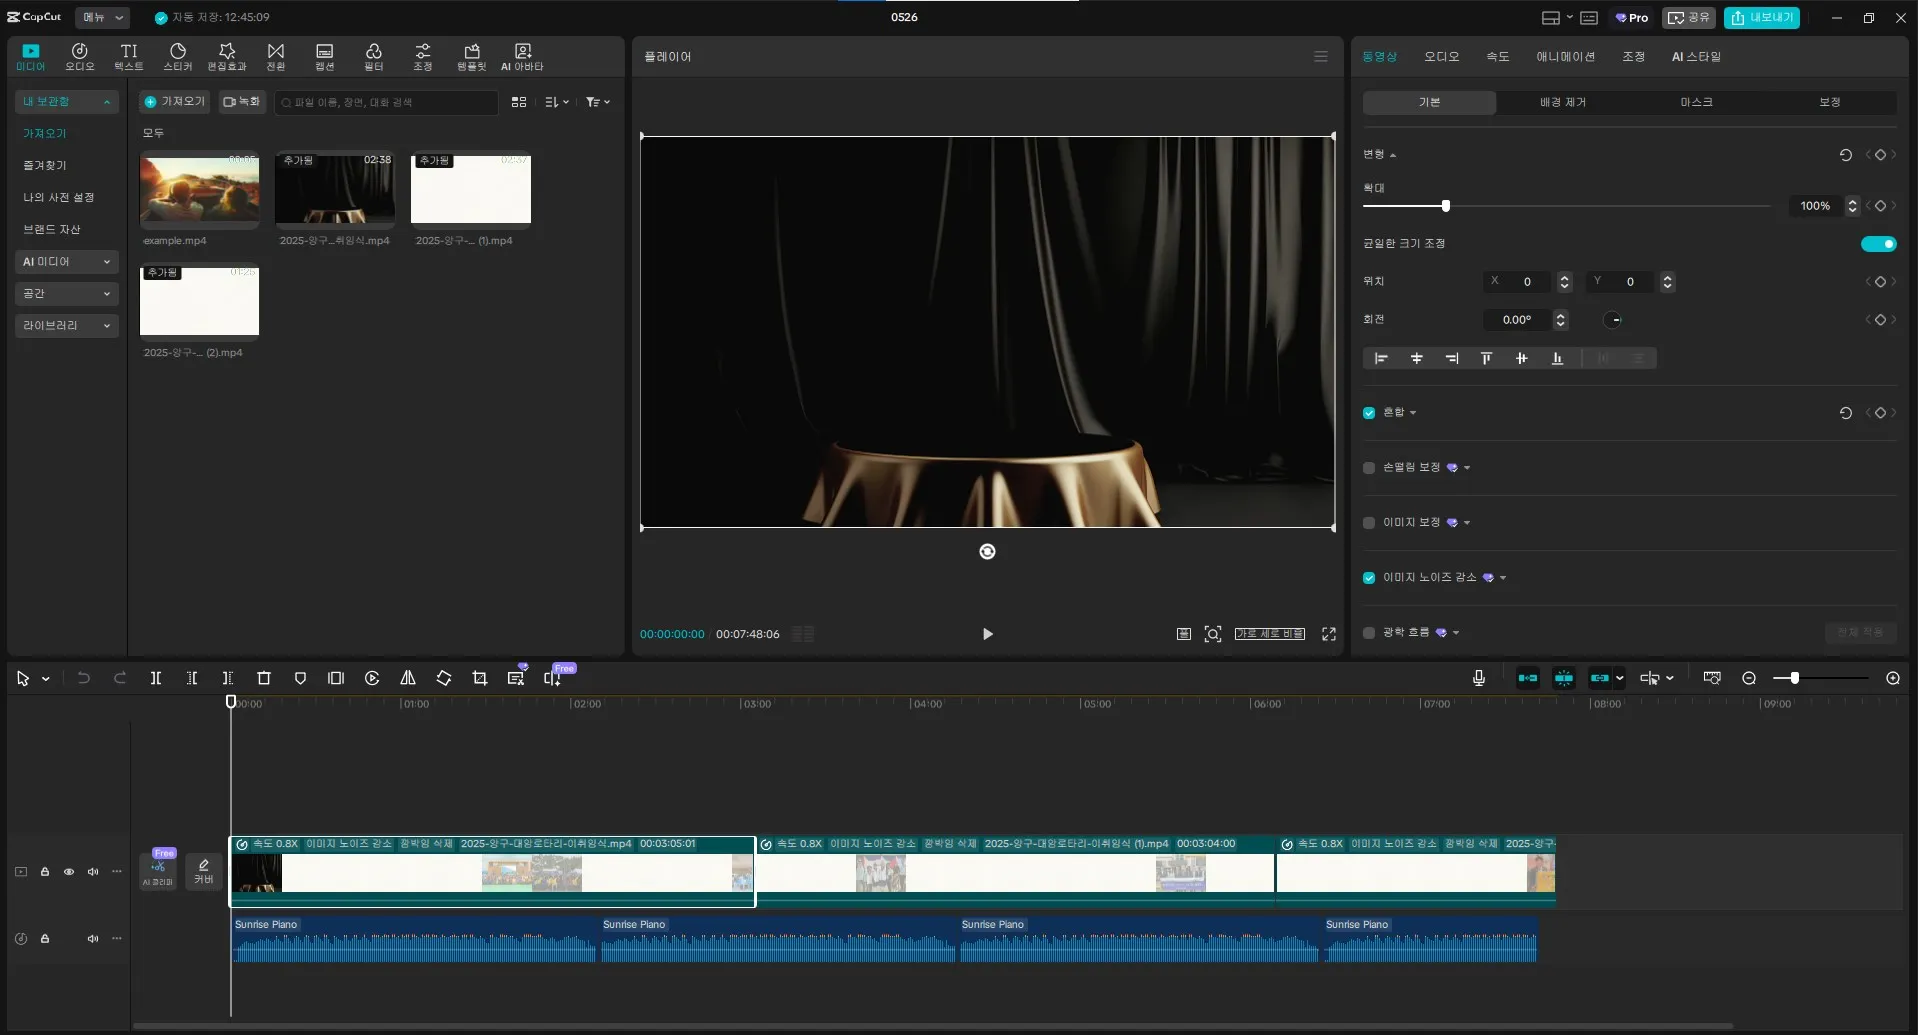Click the 녹화 record button
The image size is (1918, 1035).
[242, 102]
